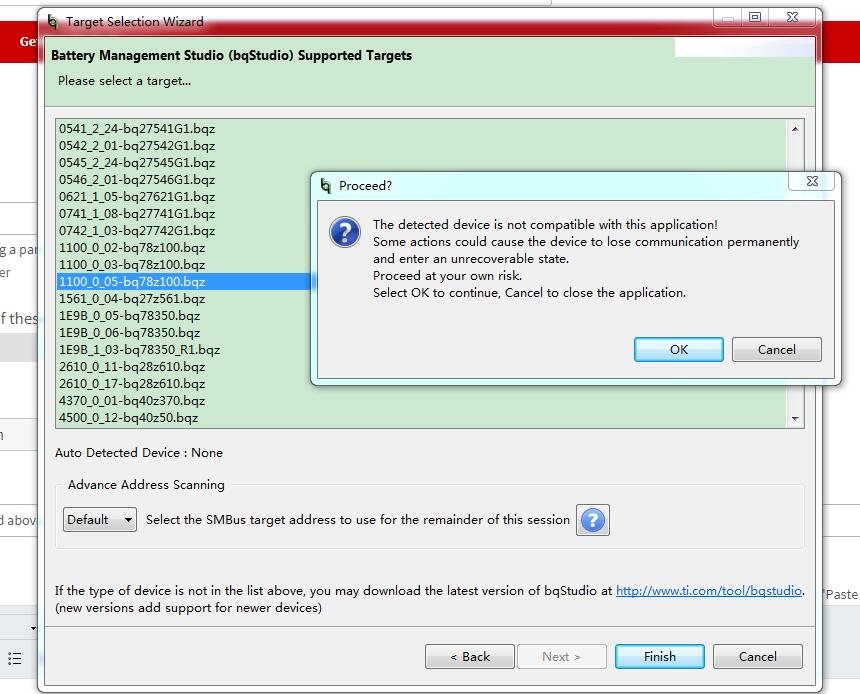Select 0541_2_24-bq27541G1.bqz
Screen dimensions: 860x694
[x=137, y=128]
